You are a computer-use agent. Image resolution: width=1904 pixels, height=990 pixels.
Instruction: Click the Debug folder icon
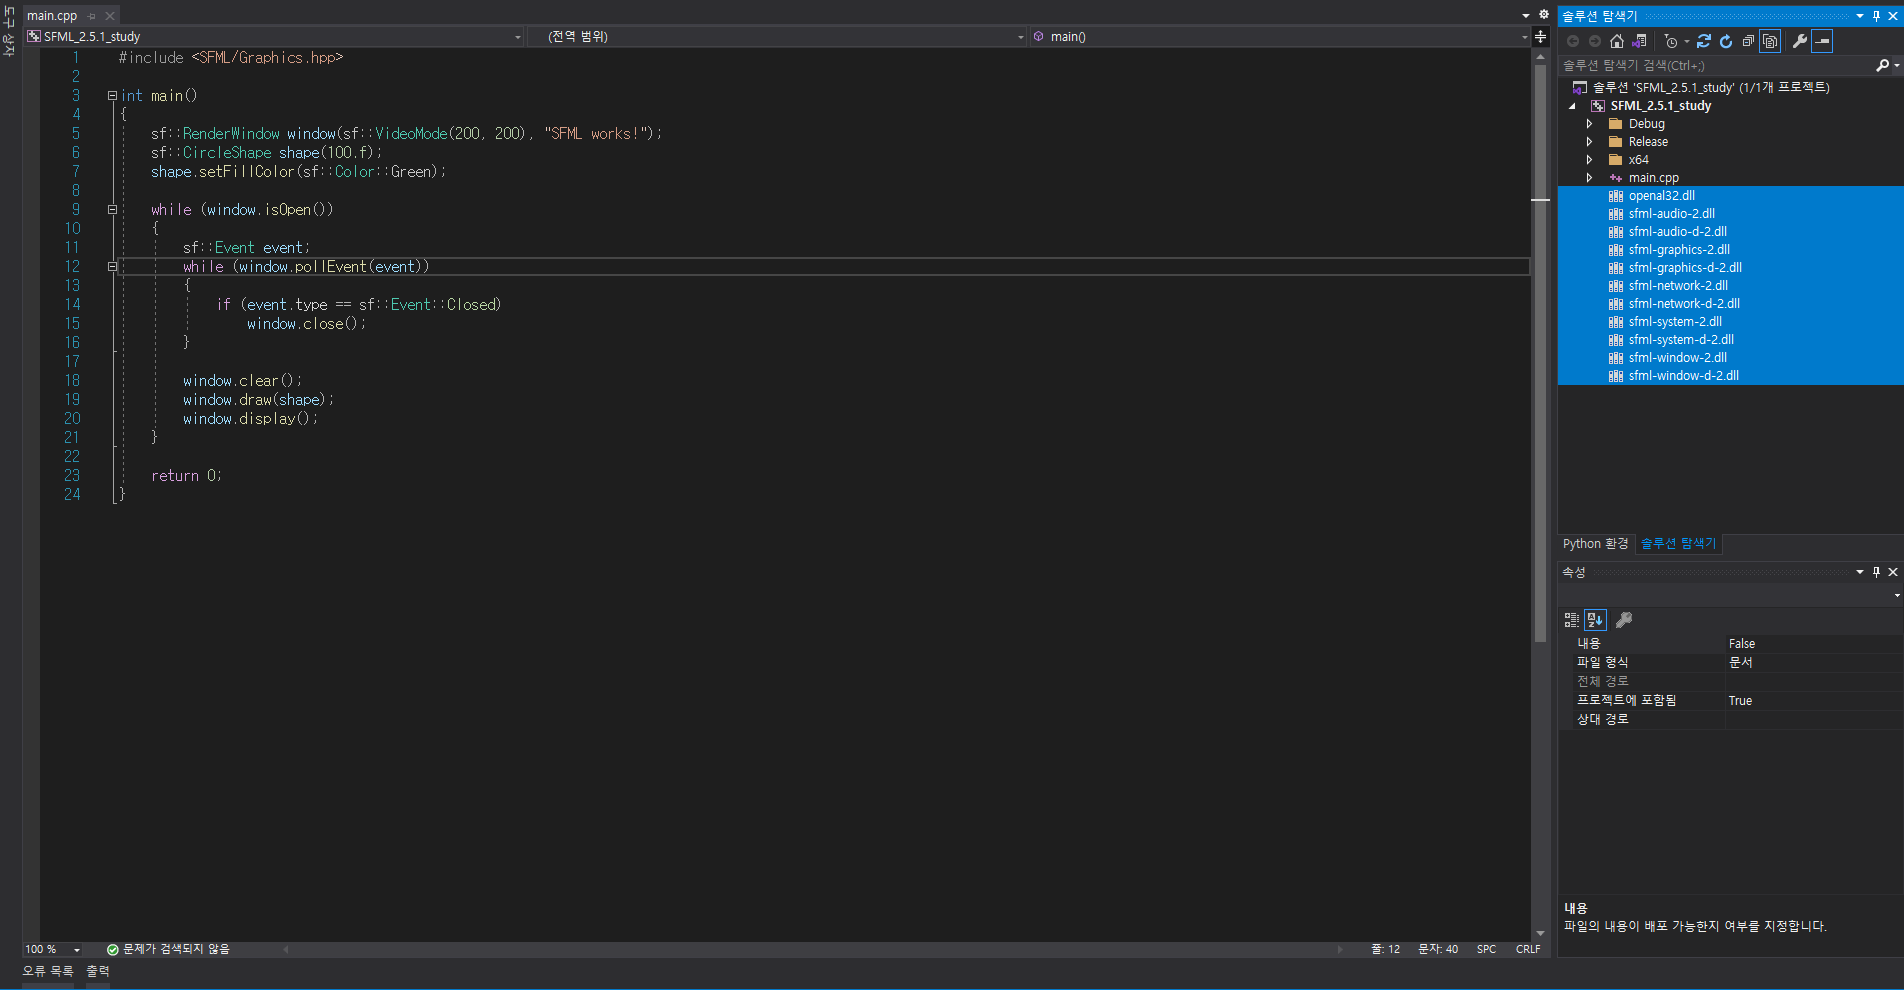pyautogui.click(x=1615, y=124)
